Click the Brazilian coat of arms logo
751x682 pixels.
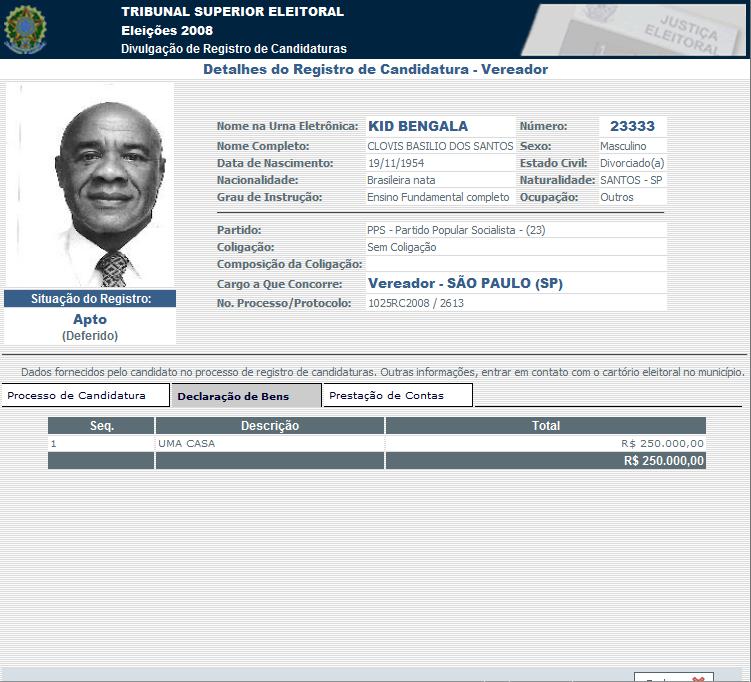coord(25,29)
